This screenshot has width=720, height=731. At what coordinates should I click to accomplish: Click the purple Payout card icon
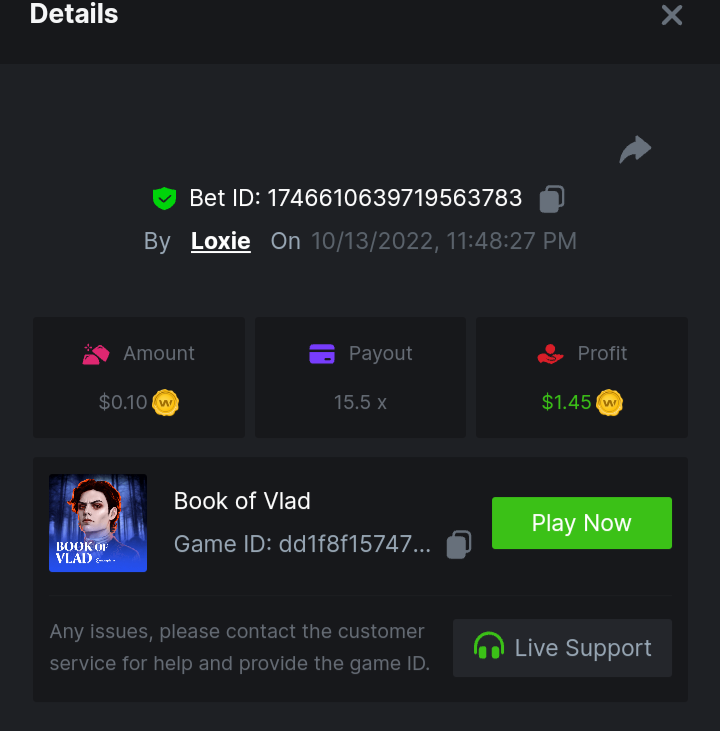point(322,354)
